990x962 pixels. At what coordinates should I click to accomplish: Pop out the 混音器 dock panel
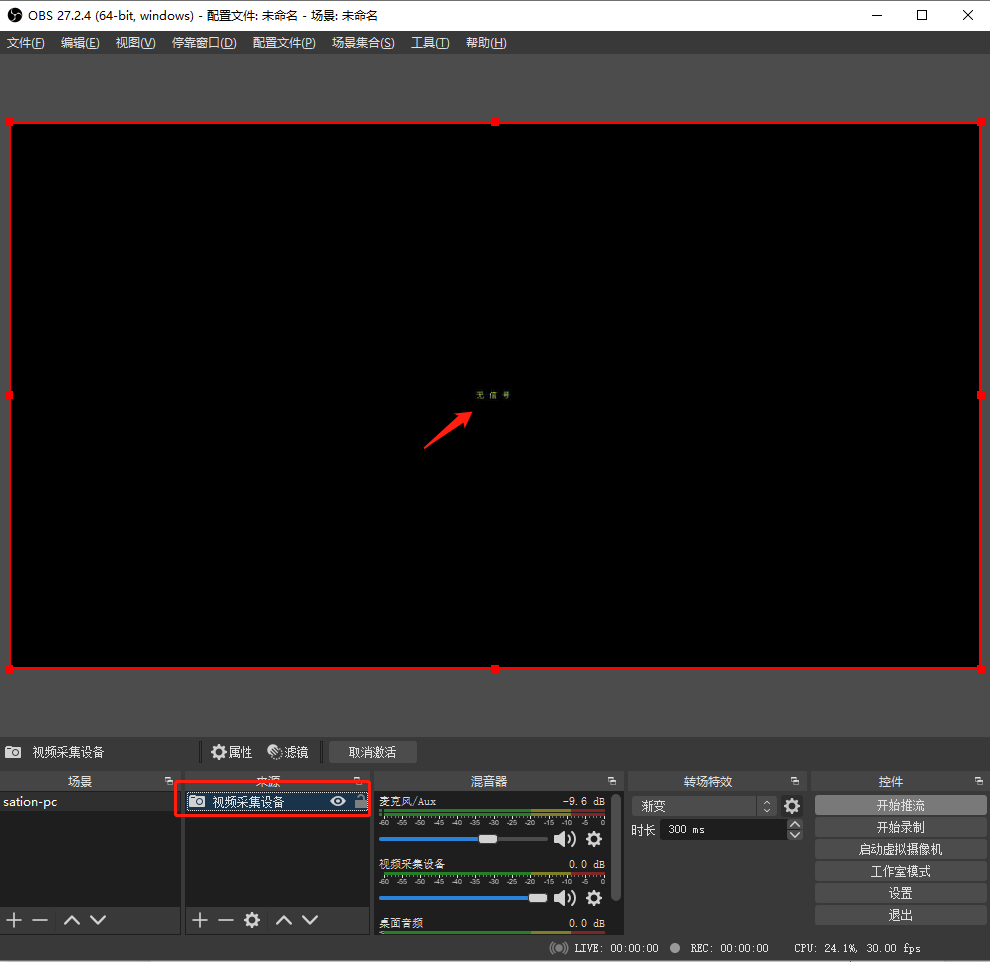611,781
